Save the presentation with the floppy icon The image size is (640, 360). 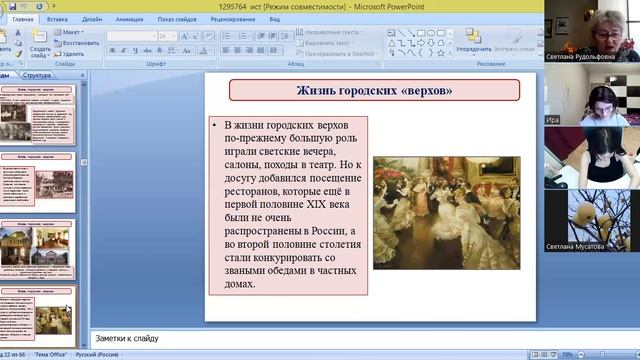[12, 7]
